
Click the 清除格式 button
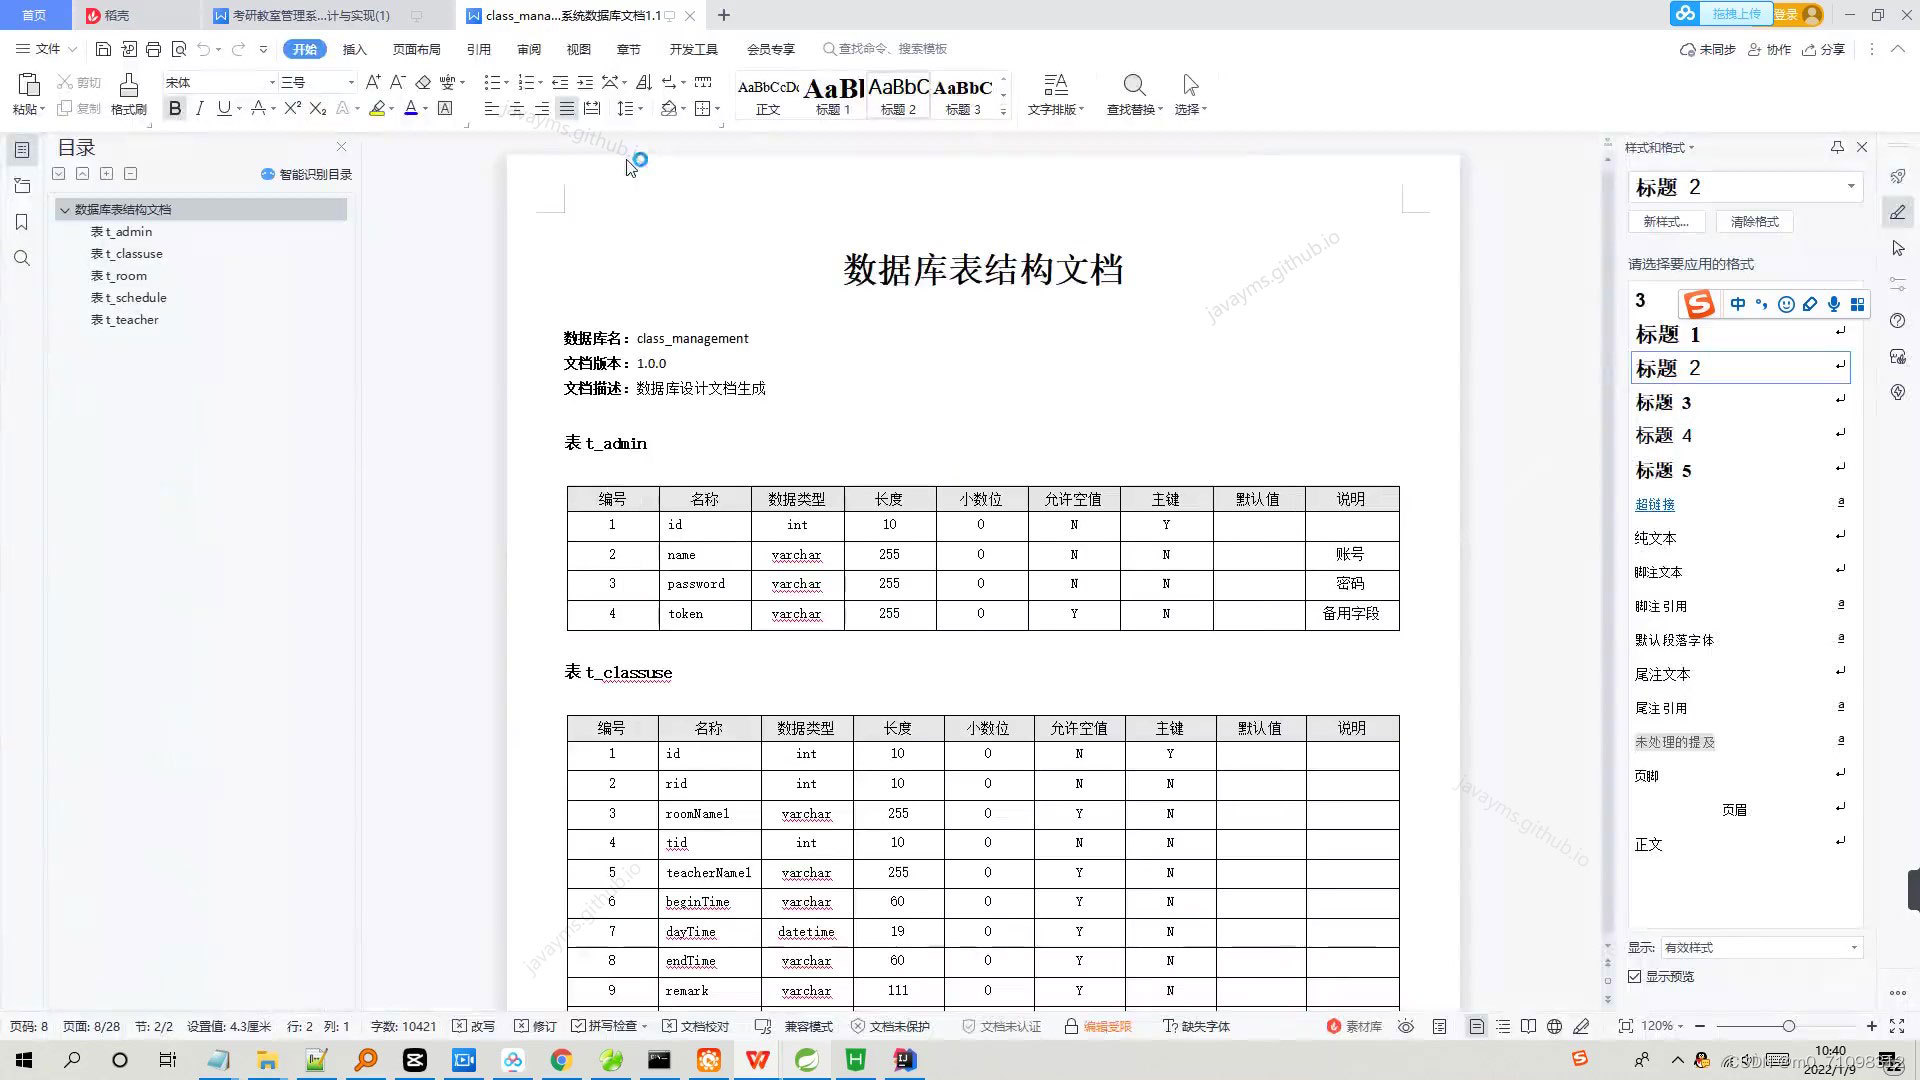[1755, 222]
